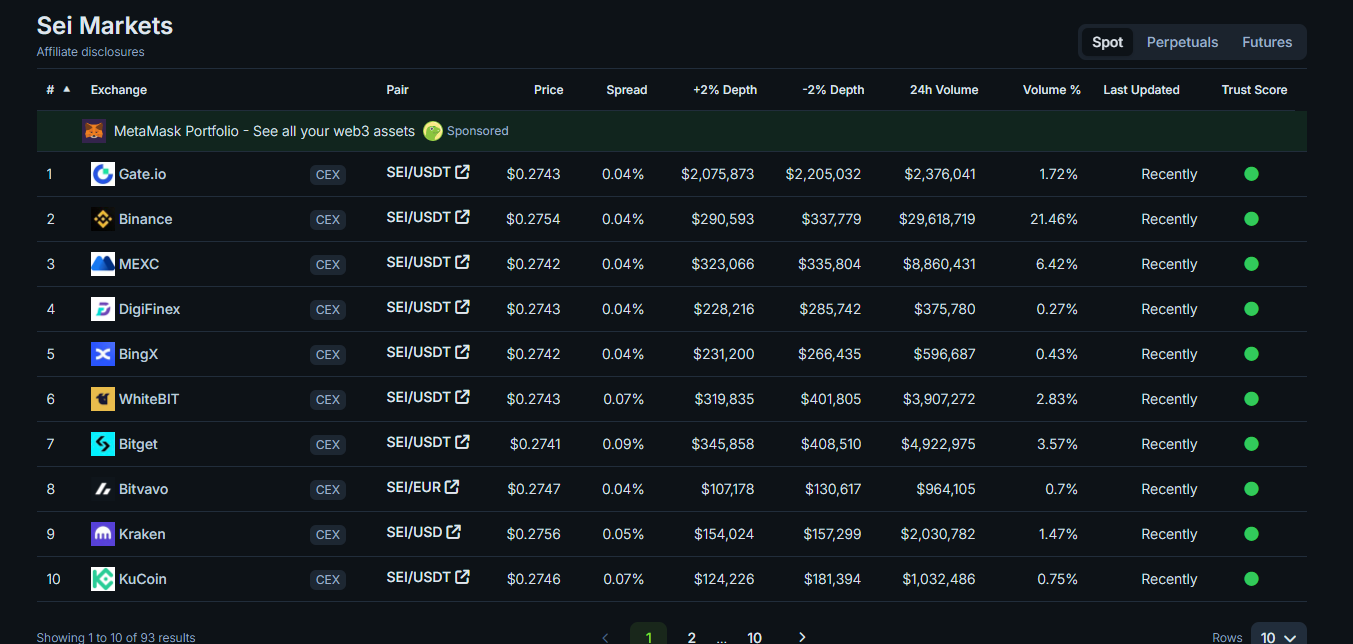Click the KuCoin logo icon

(x=103, y=579)
